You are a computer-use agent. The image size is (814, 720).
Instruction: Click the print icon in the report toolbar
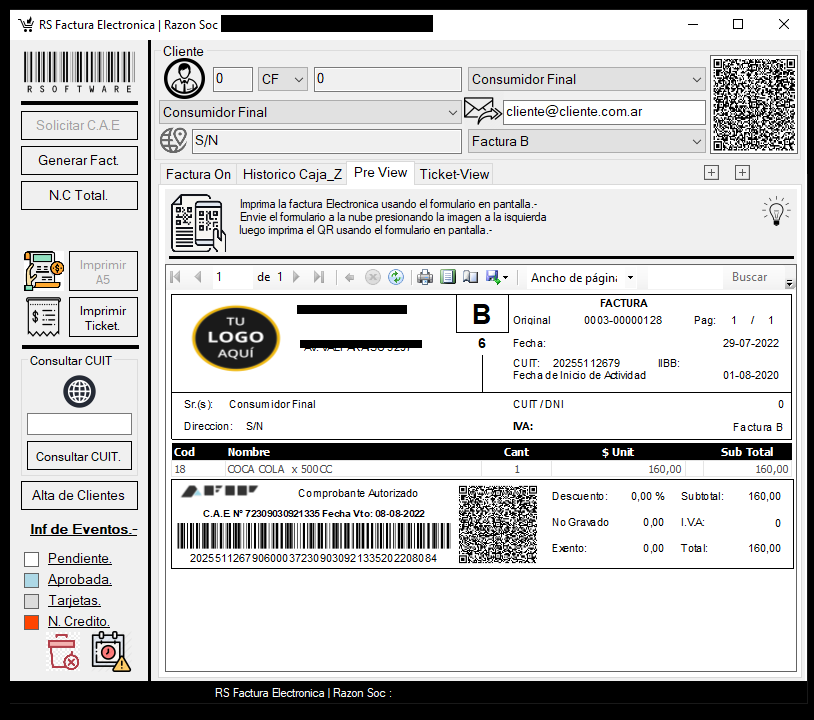[425, 277]
